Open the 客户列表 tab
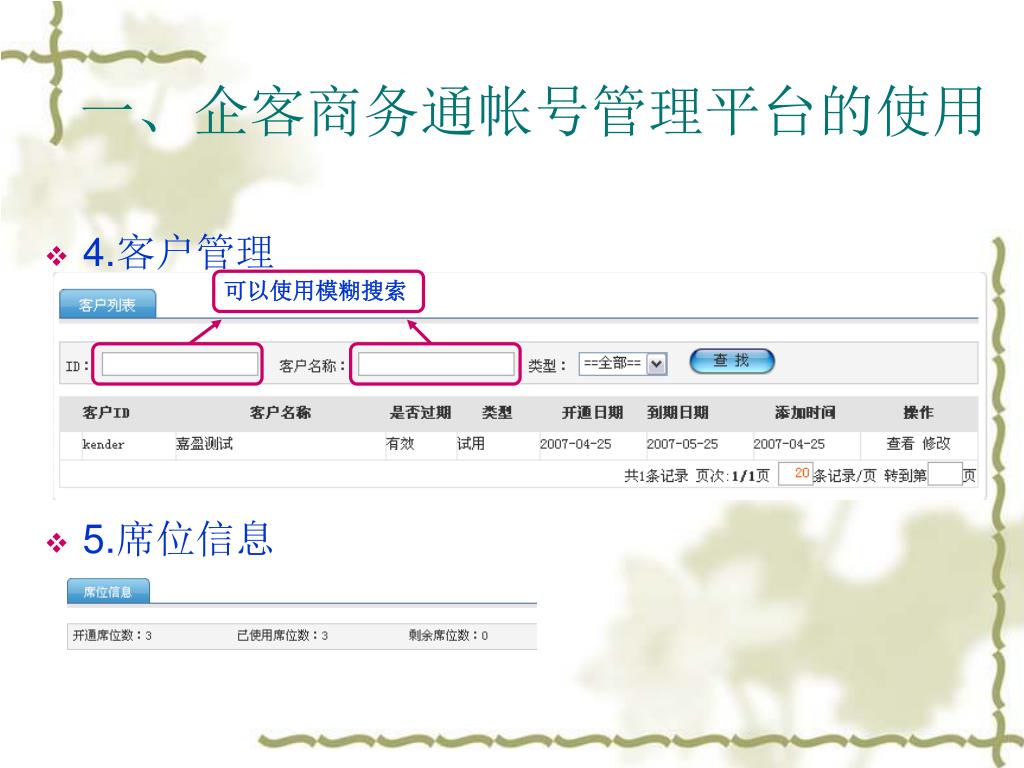The width and height of the screenshot is (1024, 768). 108,304
